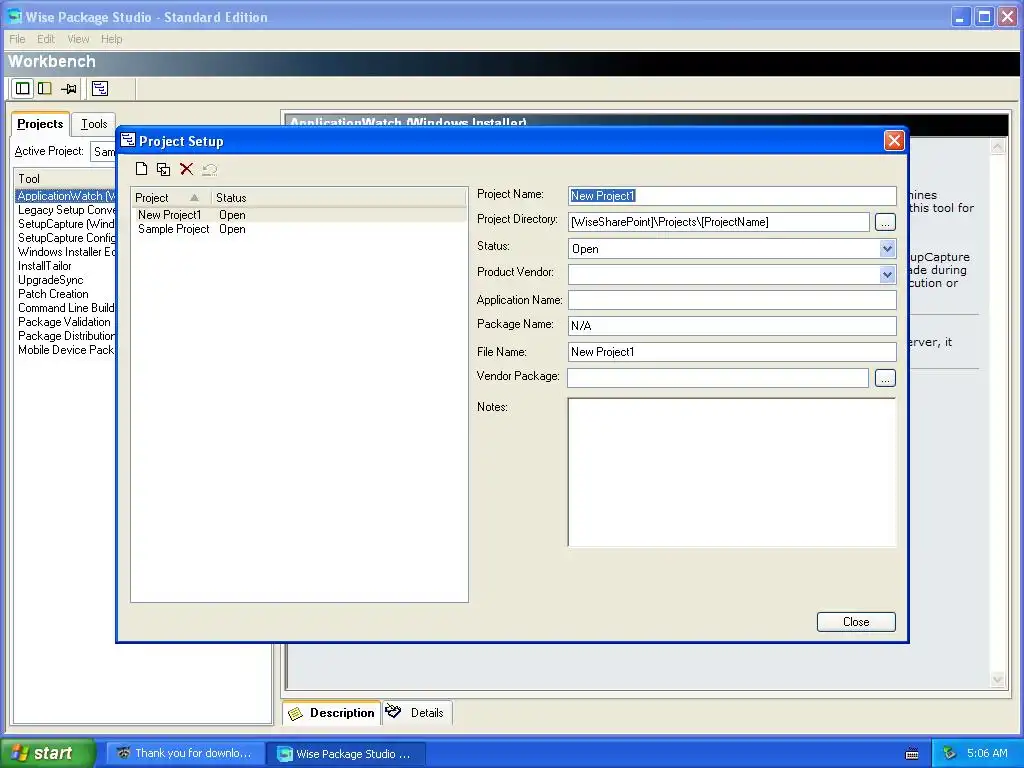Select the Sample Project row in project list
The height and width of the screenshot is (768, 1024).
[x=299, y=229]
